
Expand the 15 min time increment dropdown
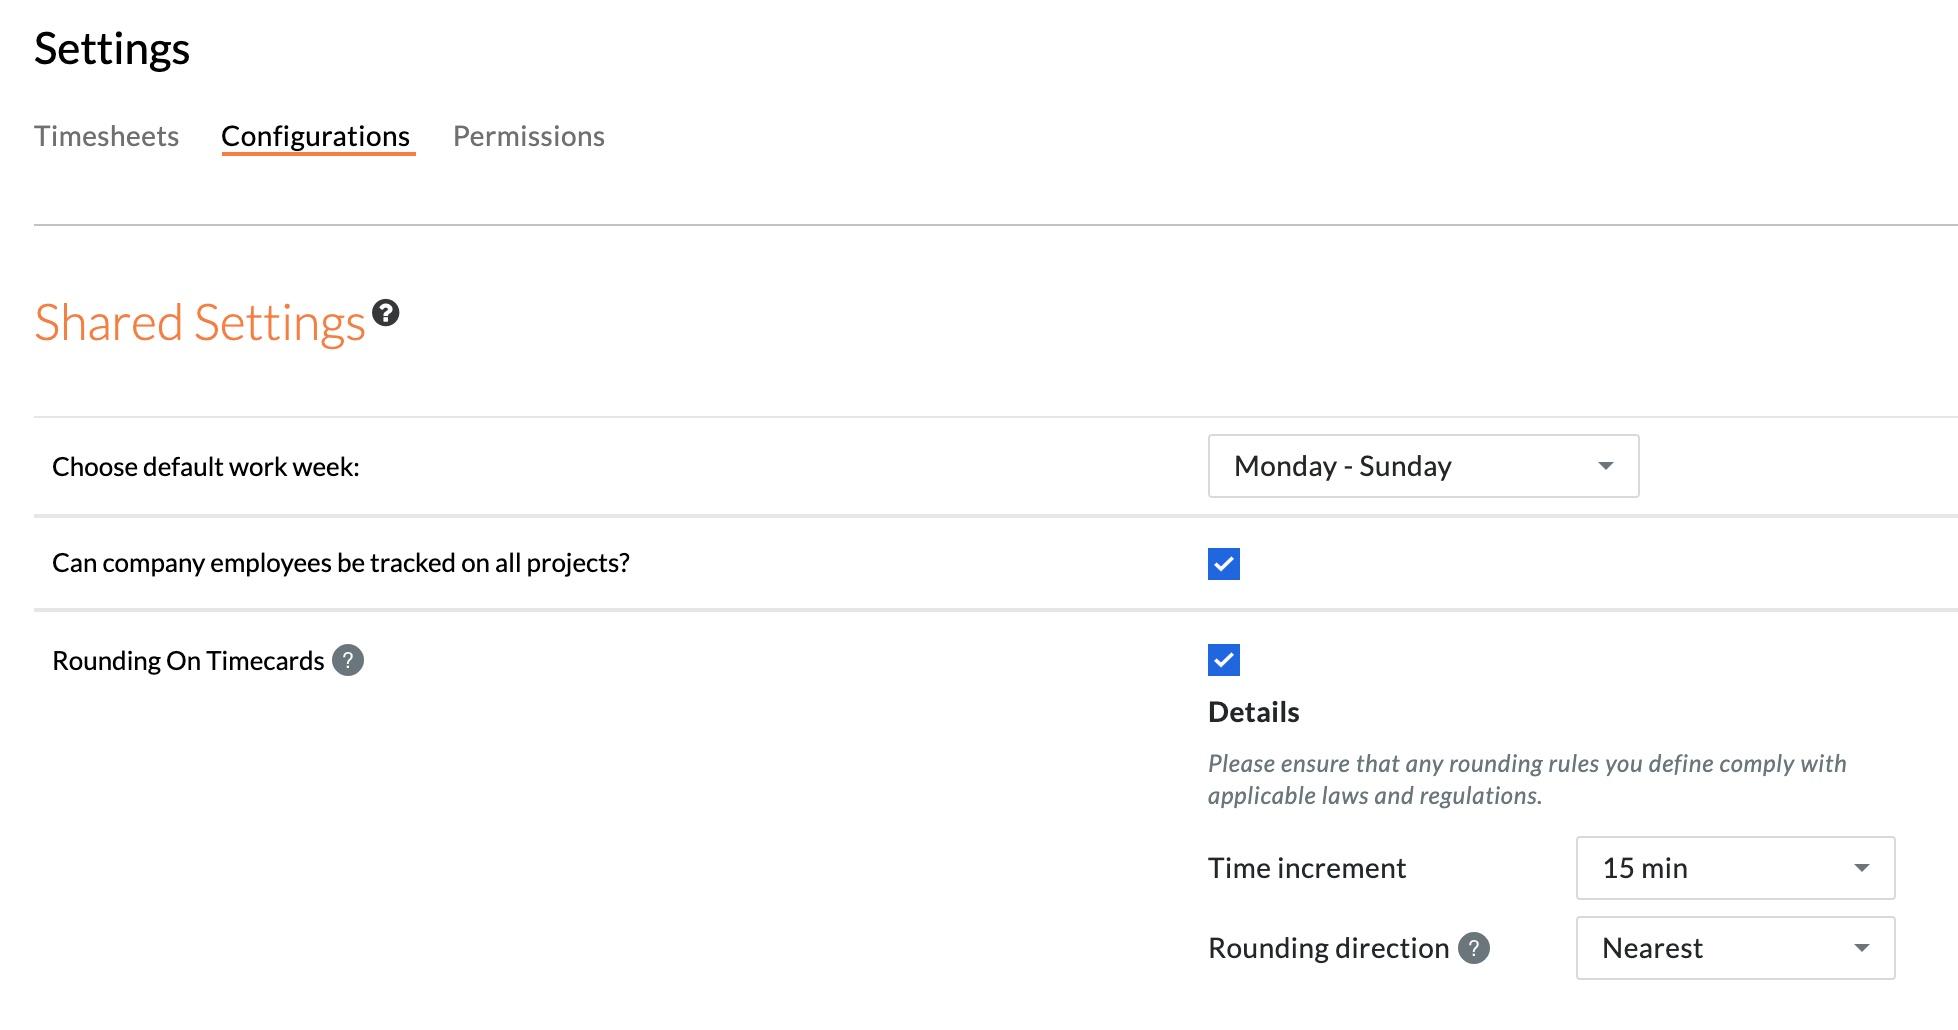pyautogui.click(x=1735, y=868)
